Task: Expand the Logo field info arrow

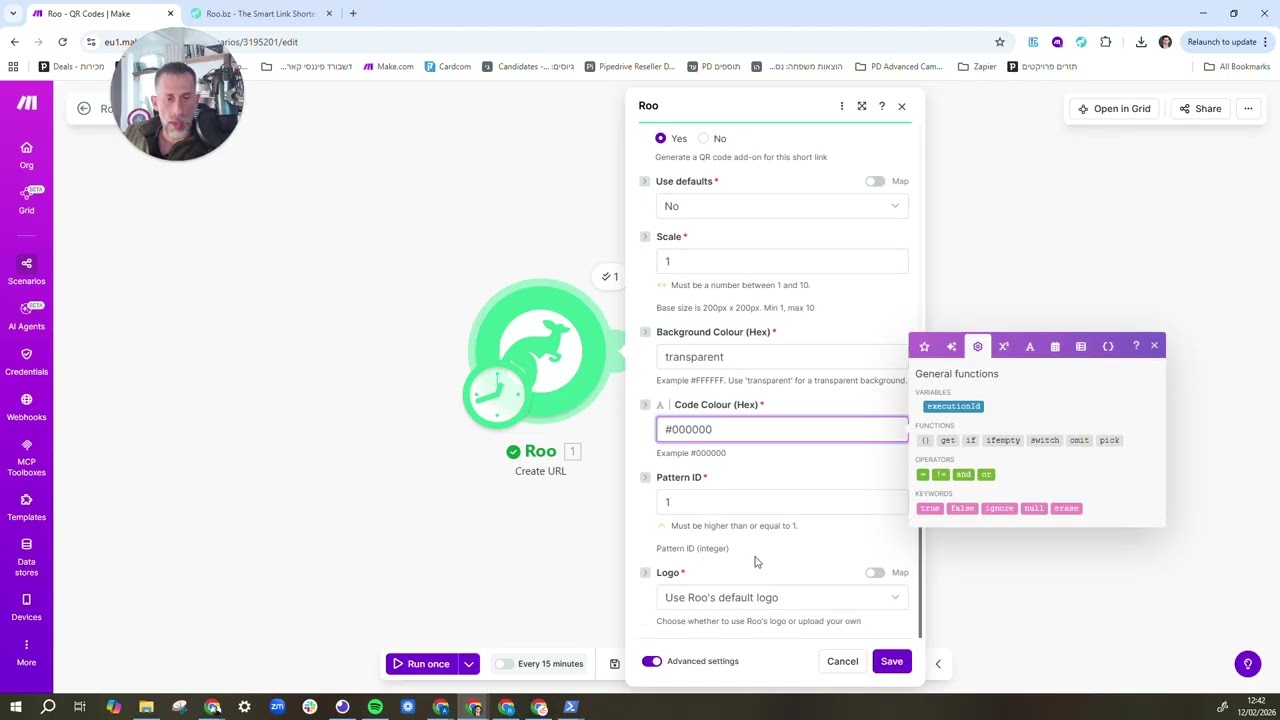Action: (x=644, y=573)
